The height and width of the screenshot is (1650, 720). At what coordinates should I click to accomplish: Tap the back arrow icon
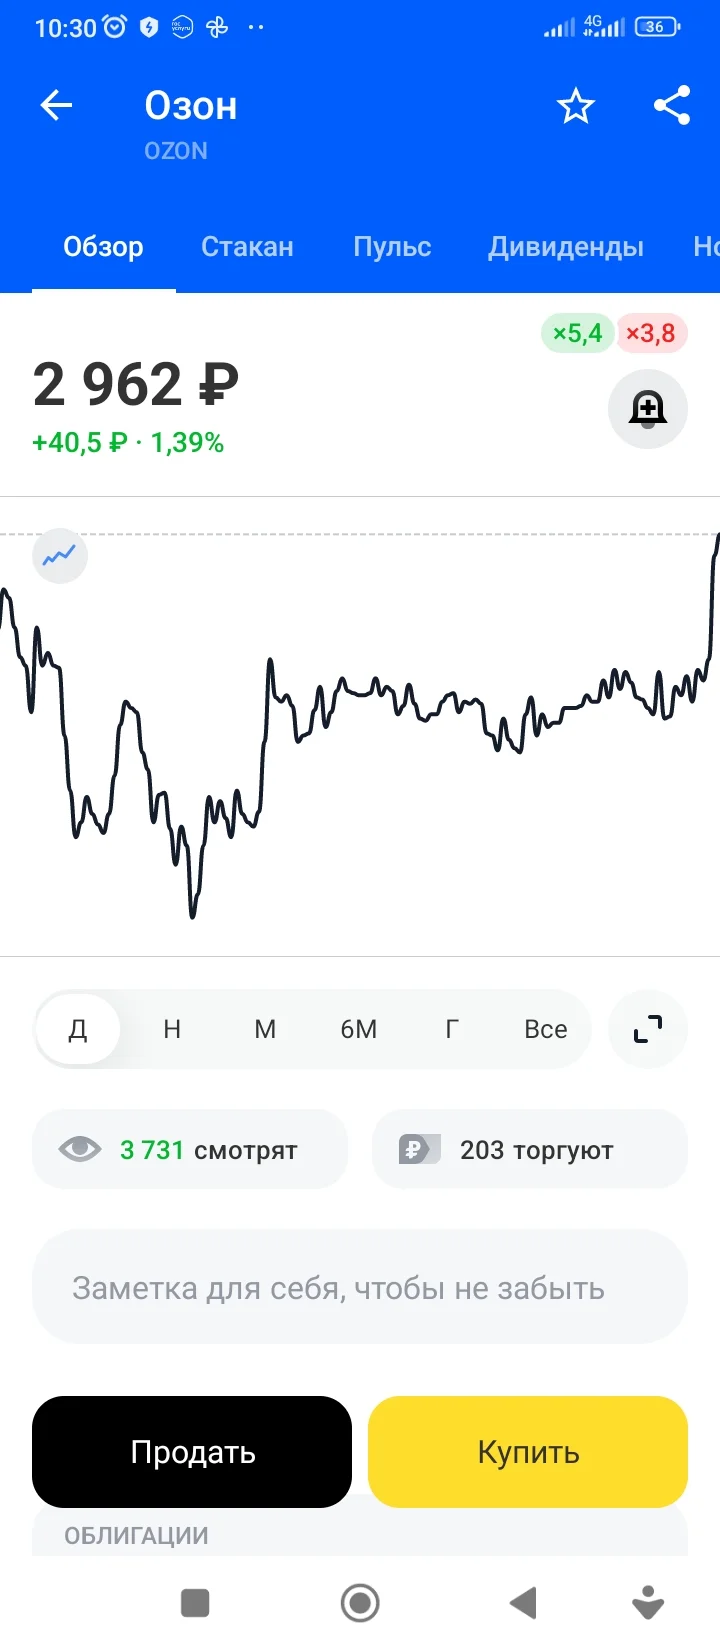click(57, 105)
